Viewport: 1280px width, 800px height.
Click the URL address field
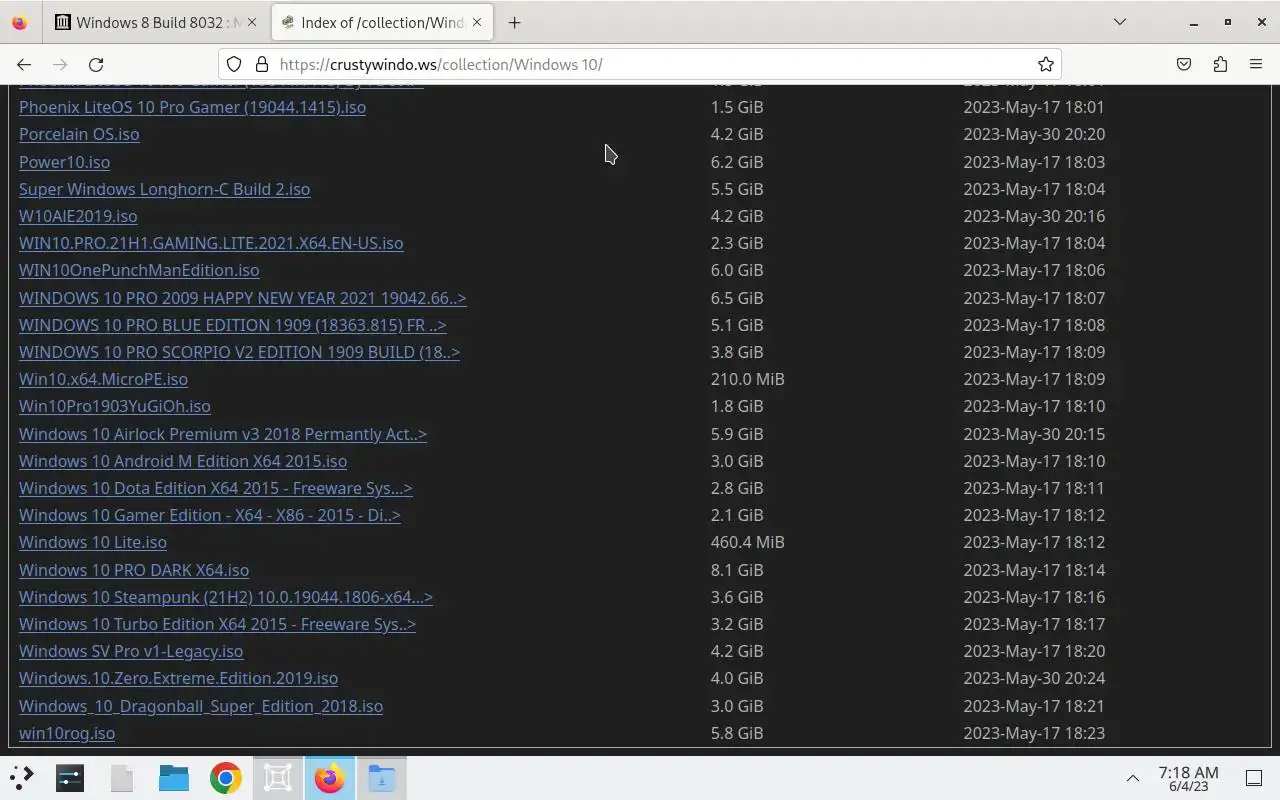pyautogui.click(x=640, y=64)
